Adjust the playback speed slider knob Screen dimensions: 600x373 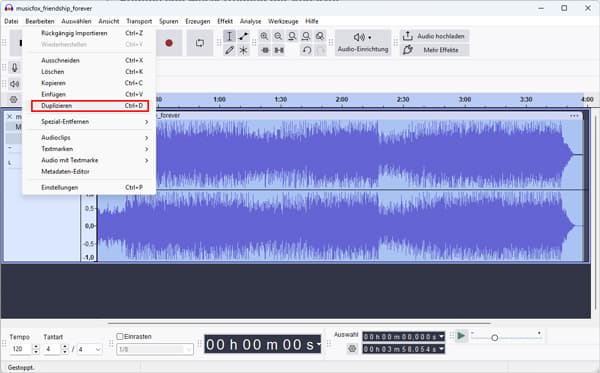tap(494, 338)
